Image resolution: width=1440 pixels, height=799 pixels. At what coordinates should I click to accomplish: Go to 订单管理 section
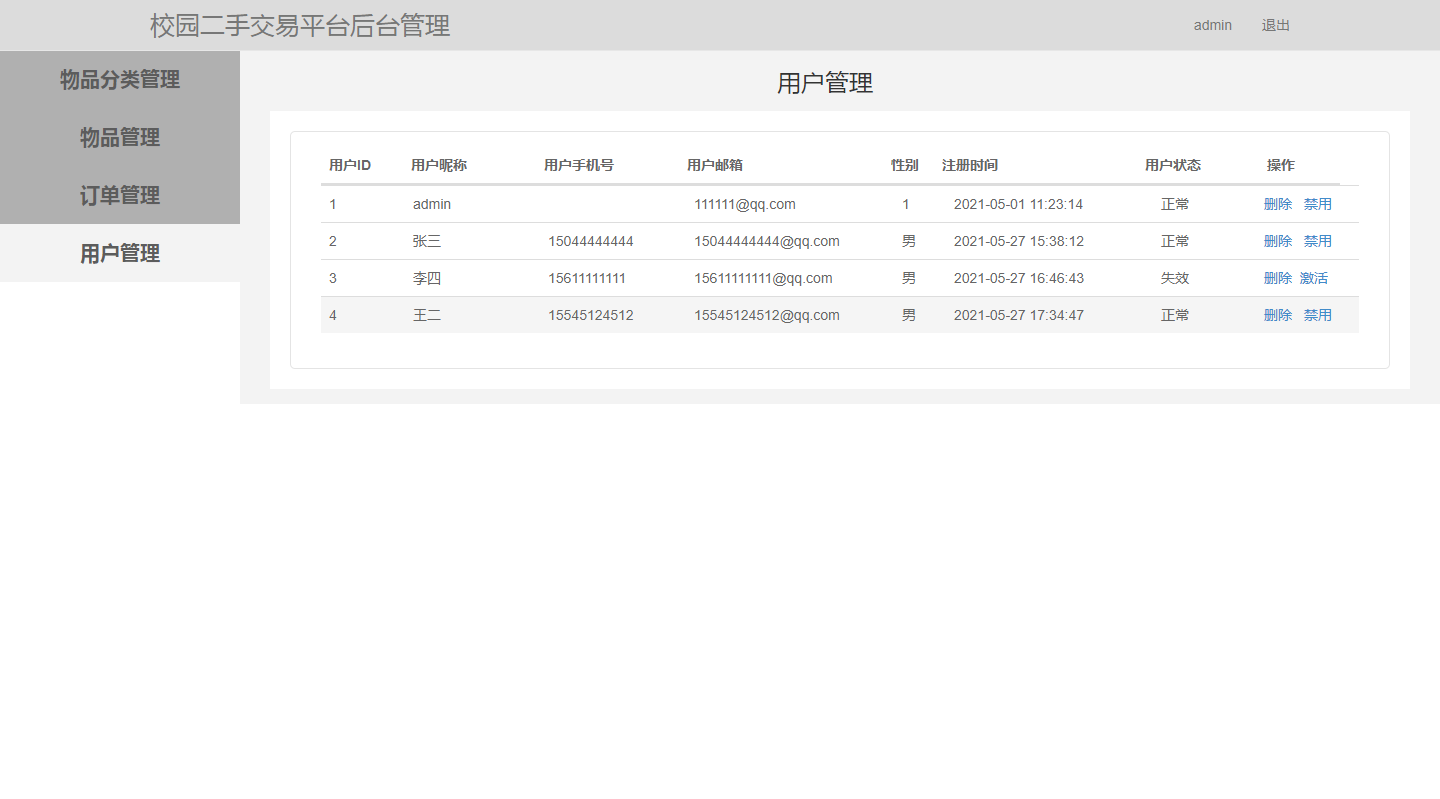[120, 196]
